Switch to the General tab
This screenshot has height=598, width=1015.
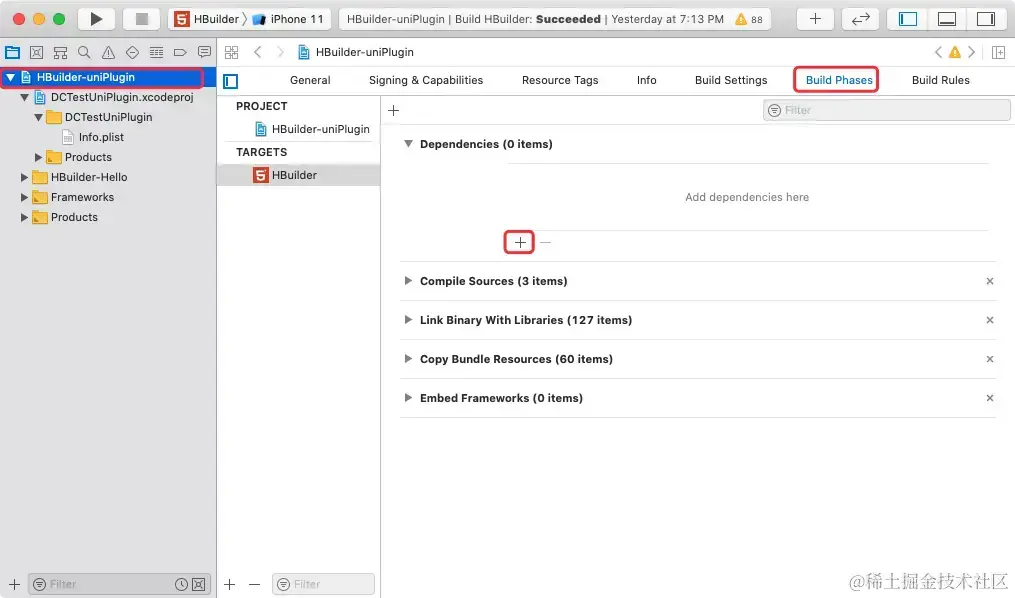(310, 80)
